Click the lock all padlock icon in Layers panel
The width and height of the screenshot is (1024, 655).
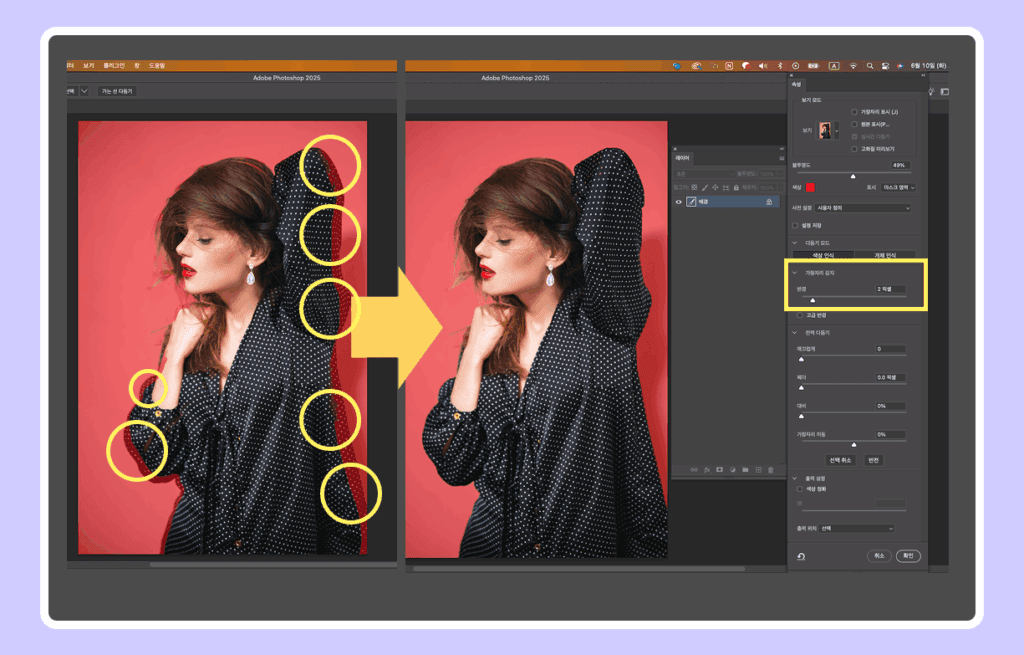(x=736, y=187)
